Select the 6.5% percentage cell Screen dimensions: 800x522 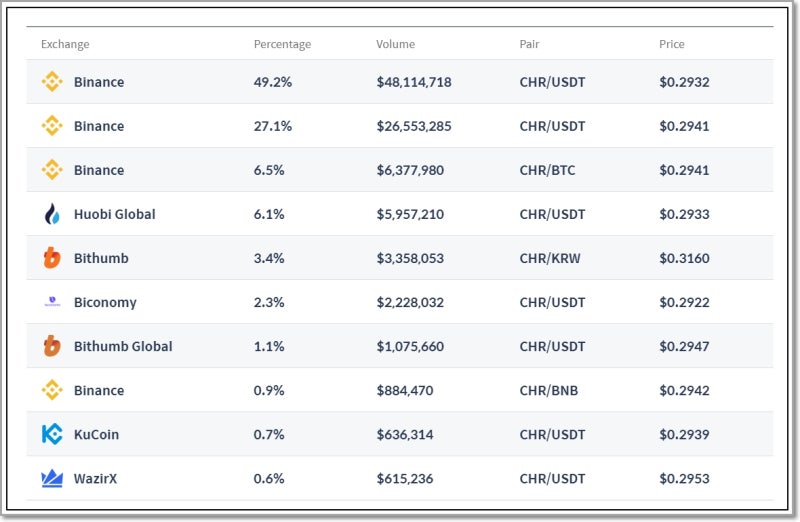(x=269, y=170)
